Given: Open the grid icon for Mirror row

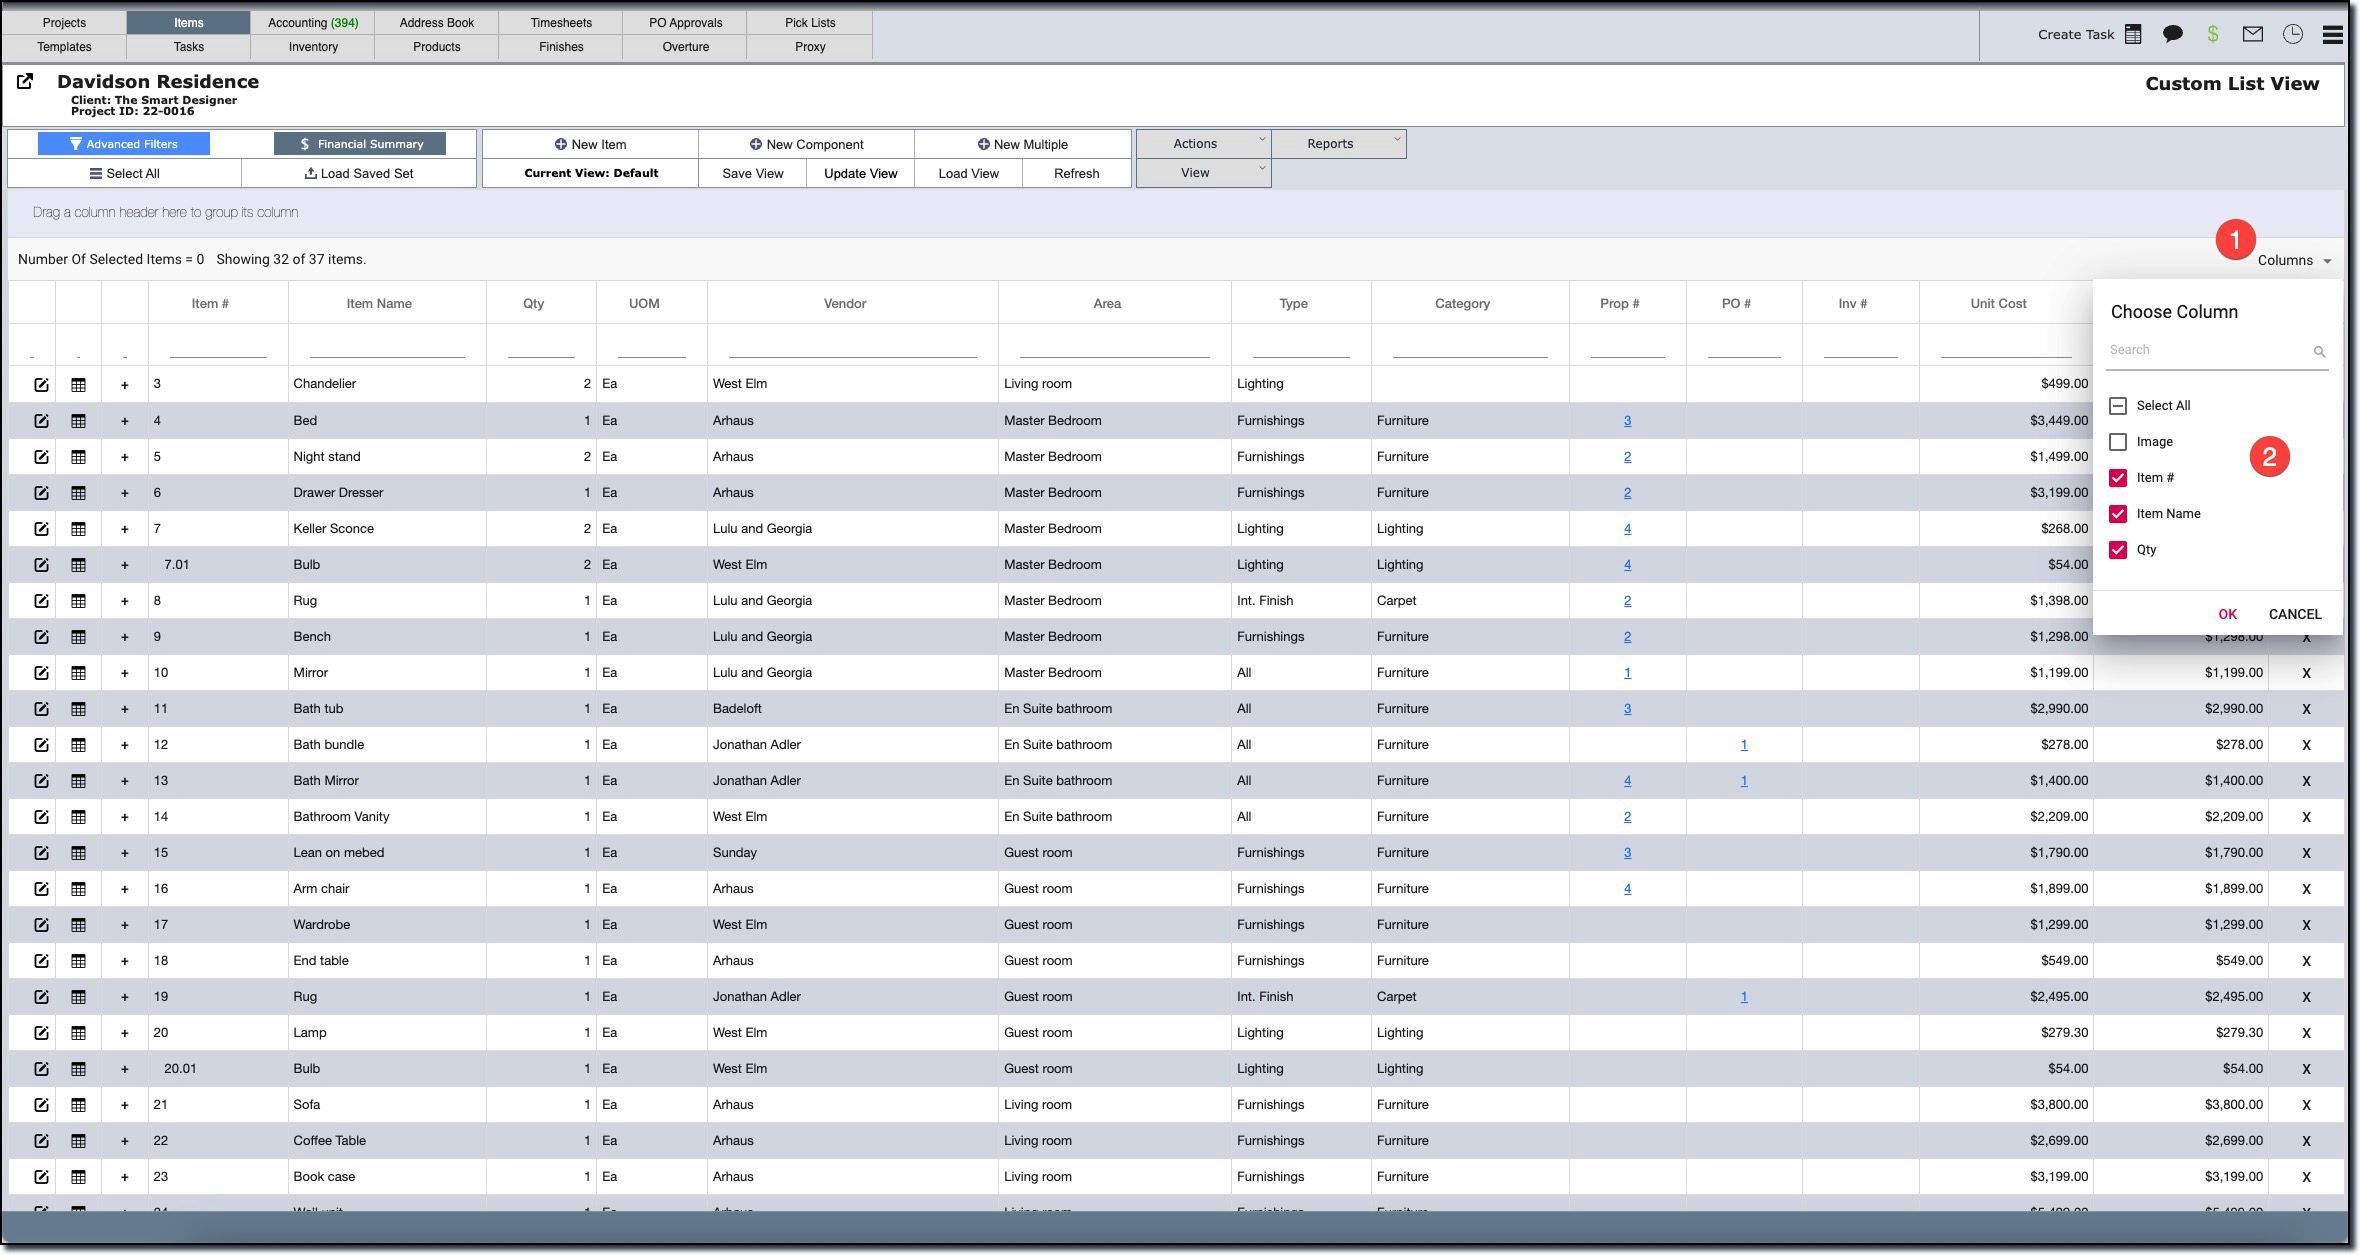Looking at the screenshot, I should pos(78,673).
